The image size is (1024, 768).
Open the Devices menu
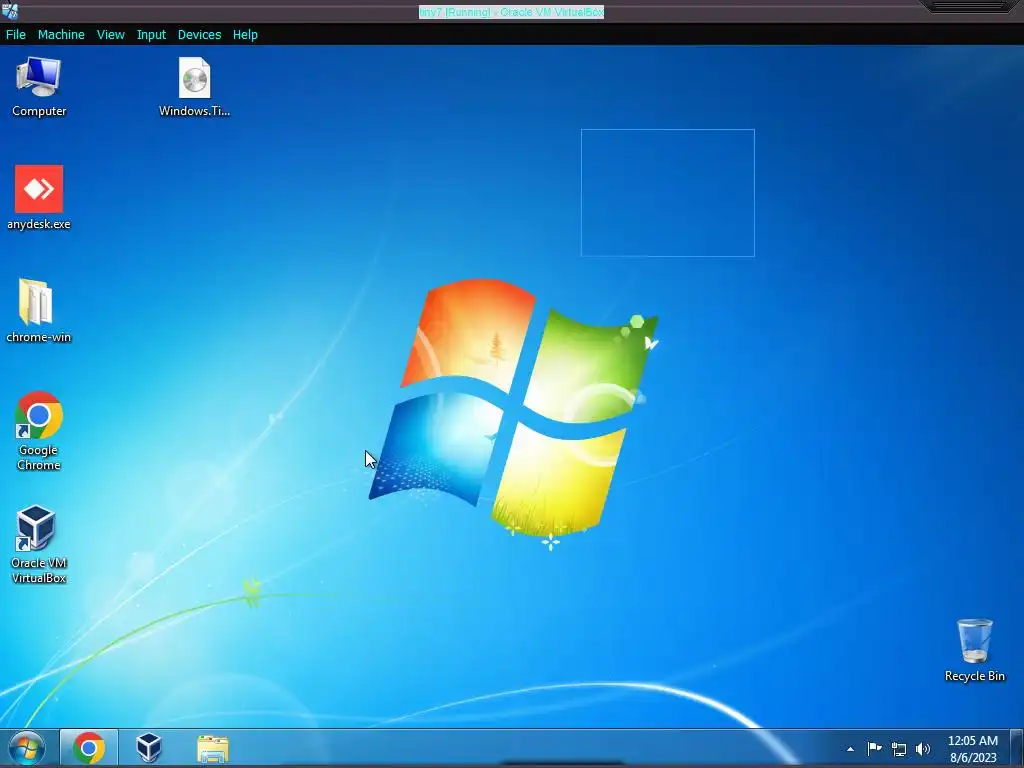(199, 35)
